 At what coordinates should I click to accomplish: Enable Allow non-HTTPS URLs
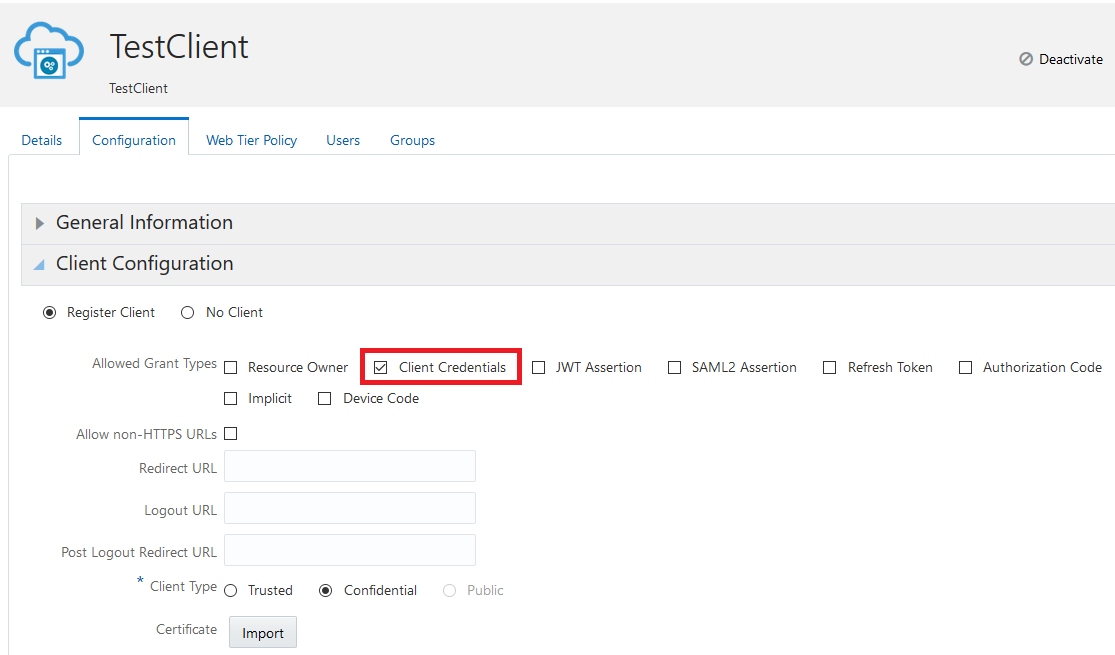230,433
